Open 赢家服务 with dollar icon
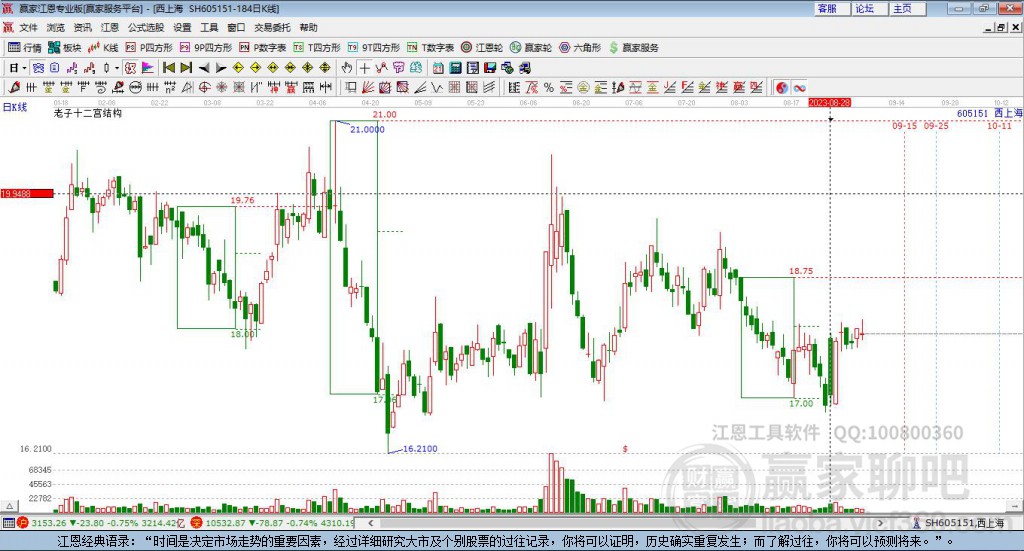The height and width of the screenshot is (551, 1024). (x=633, y=48)
